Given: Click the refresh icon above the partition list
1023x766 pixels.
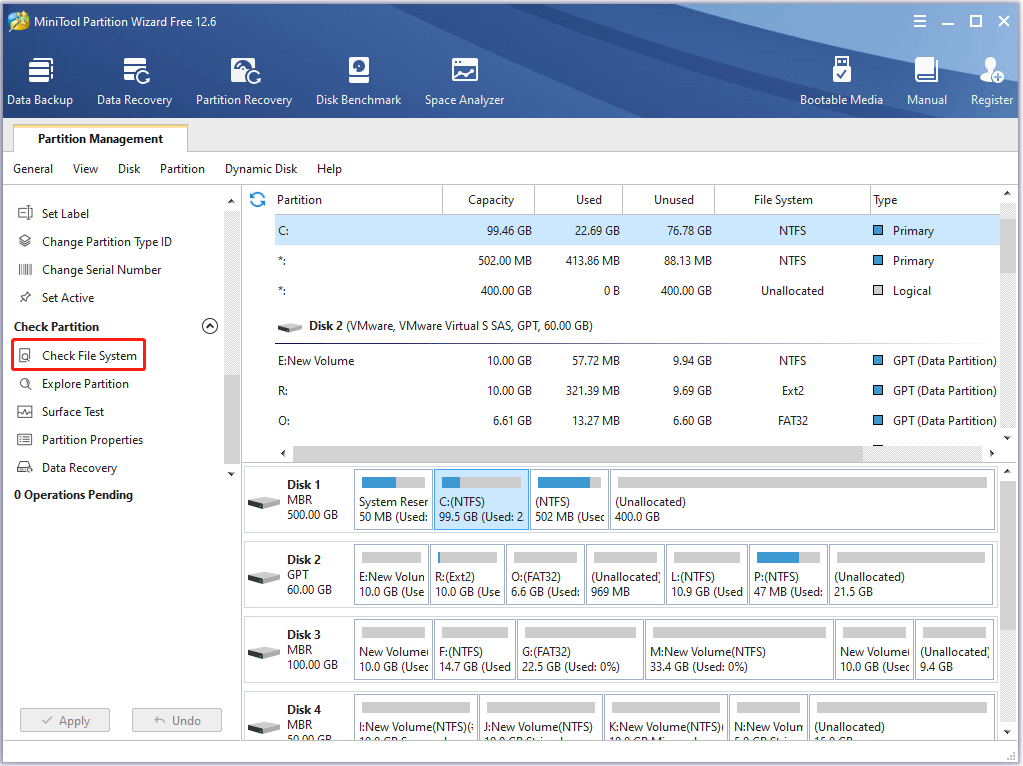Looking at the screenshot, I should (257, 199).
